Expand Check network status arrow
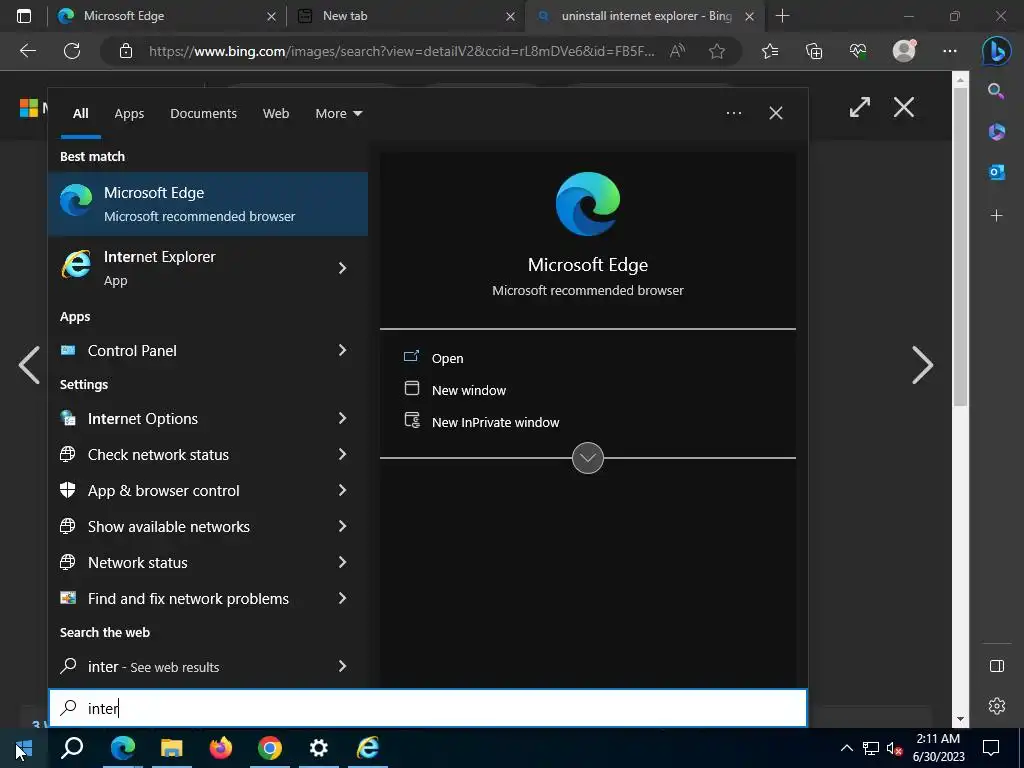1024x768 pixels. [342, 454]
